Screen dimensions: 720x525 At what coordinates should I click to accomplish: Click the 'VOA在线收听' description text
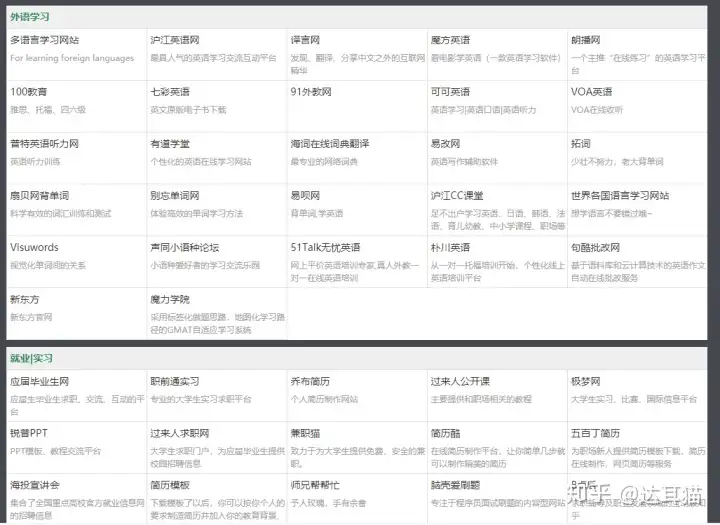click(x=597, y=110)
